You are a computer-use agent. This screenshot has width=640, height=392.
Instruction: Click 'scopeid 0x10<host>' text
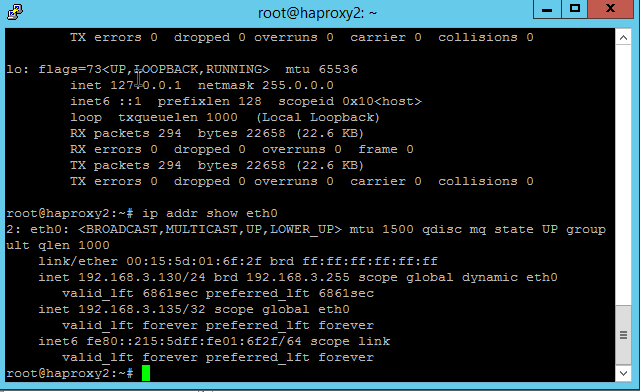pyautogui.click(x=350, y=101)
